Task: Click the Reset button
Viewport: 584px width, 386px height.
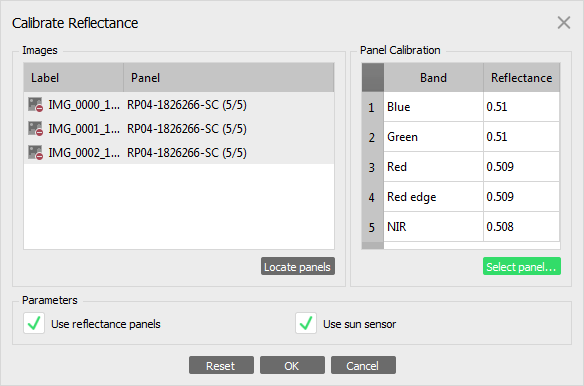Action: click(x=221, y=365)
